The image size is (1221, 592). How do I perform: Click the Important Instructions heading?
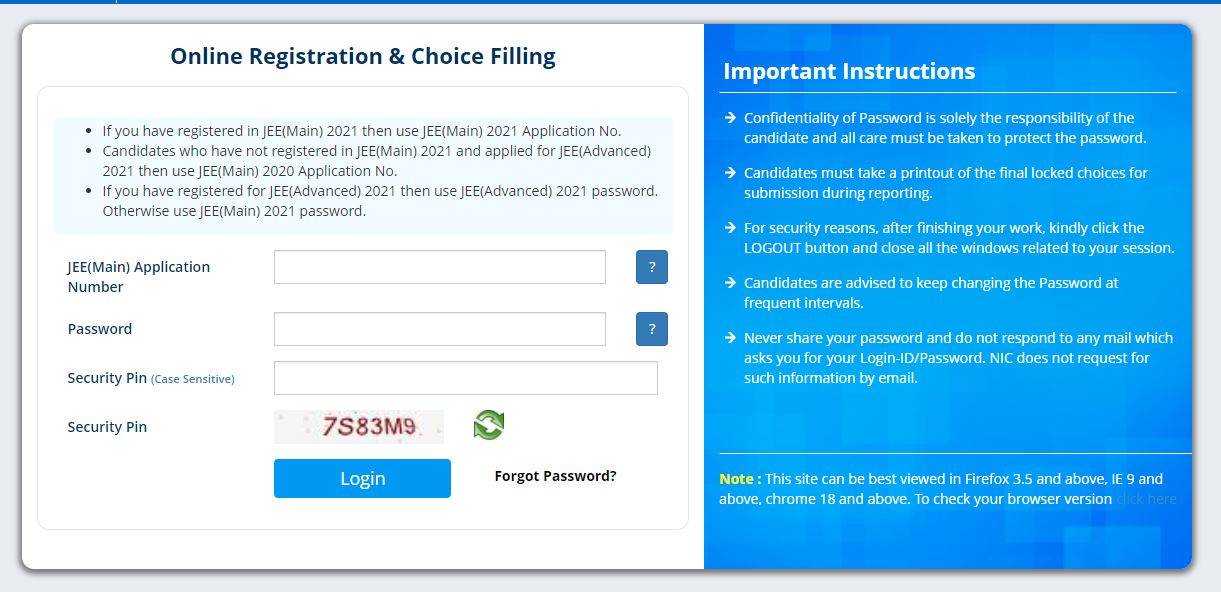848,71
